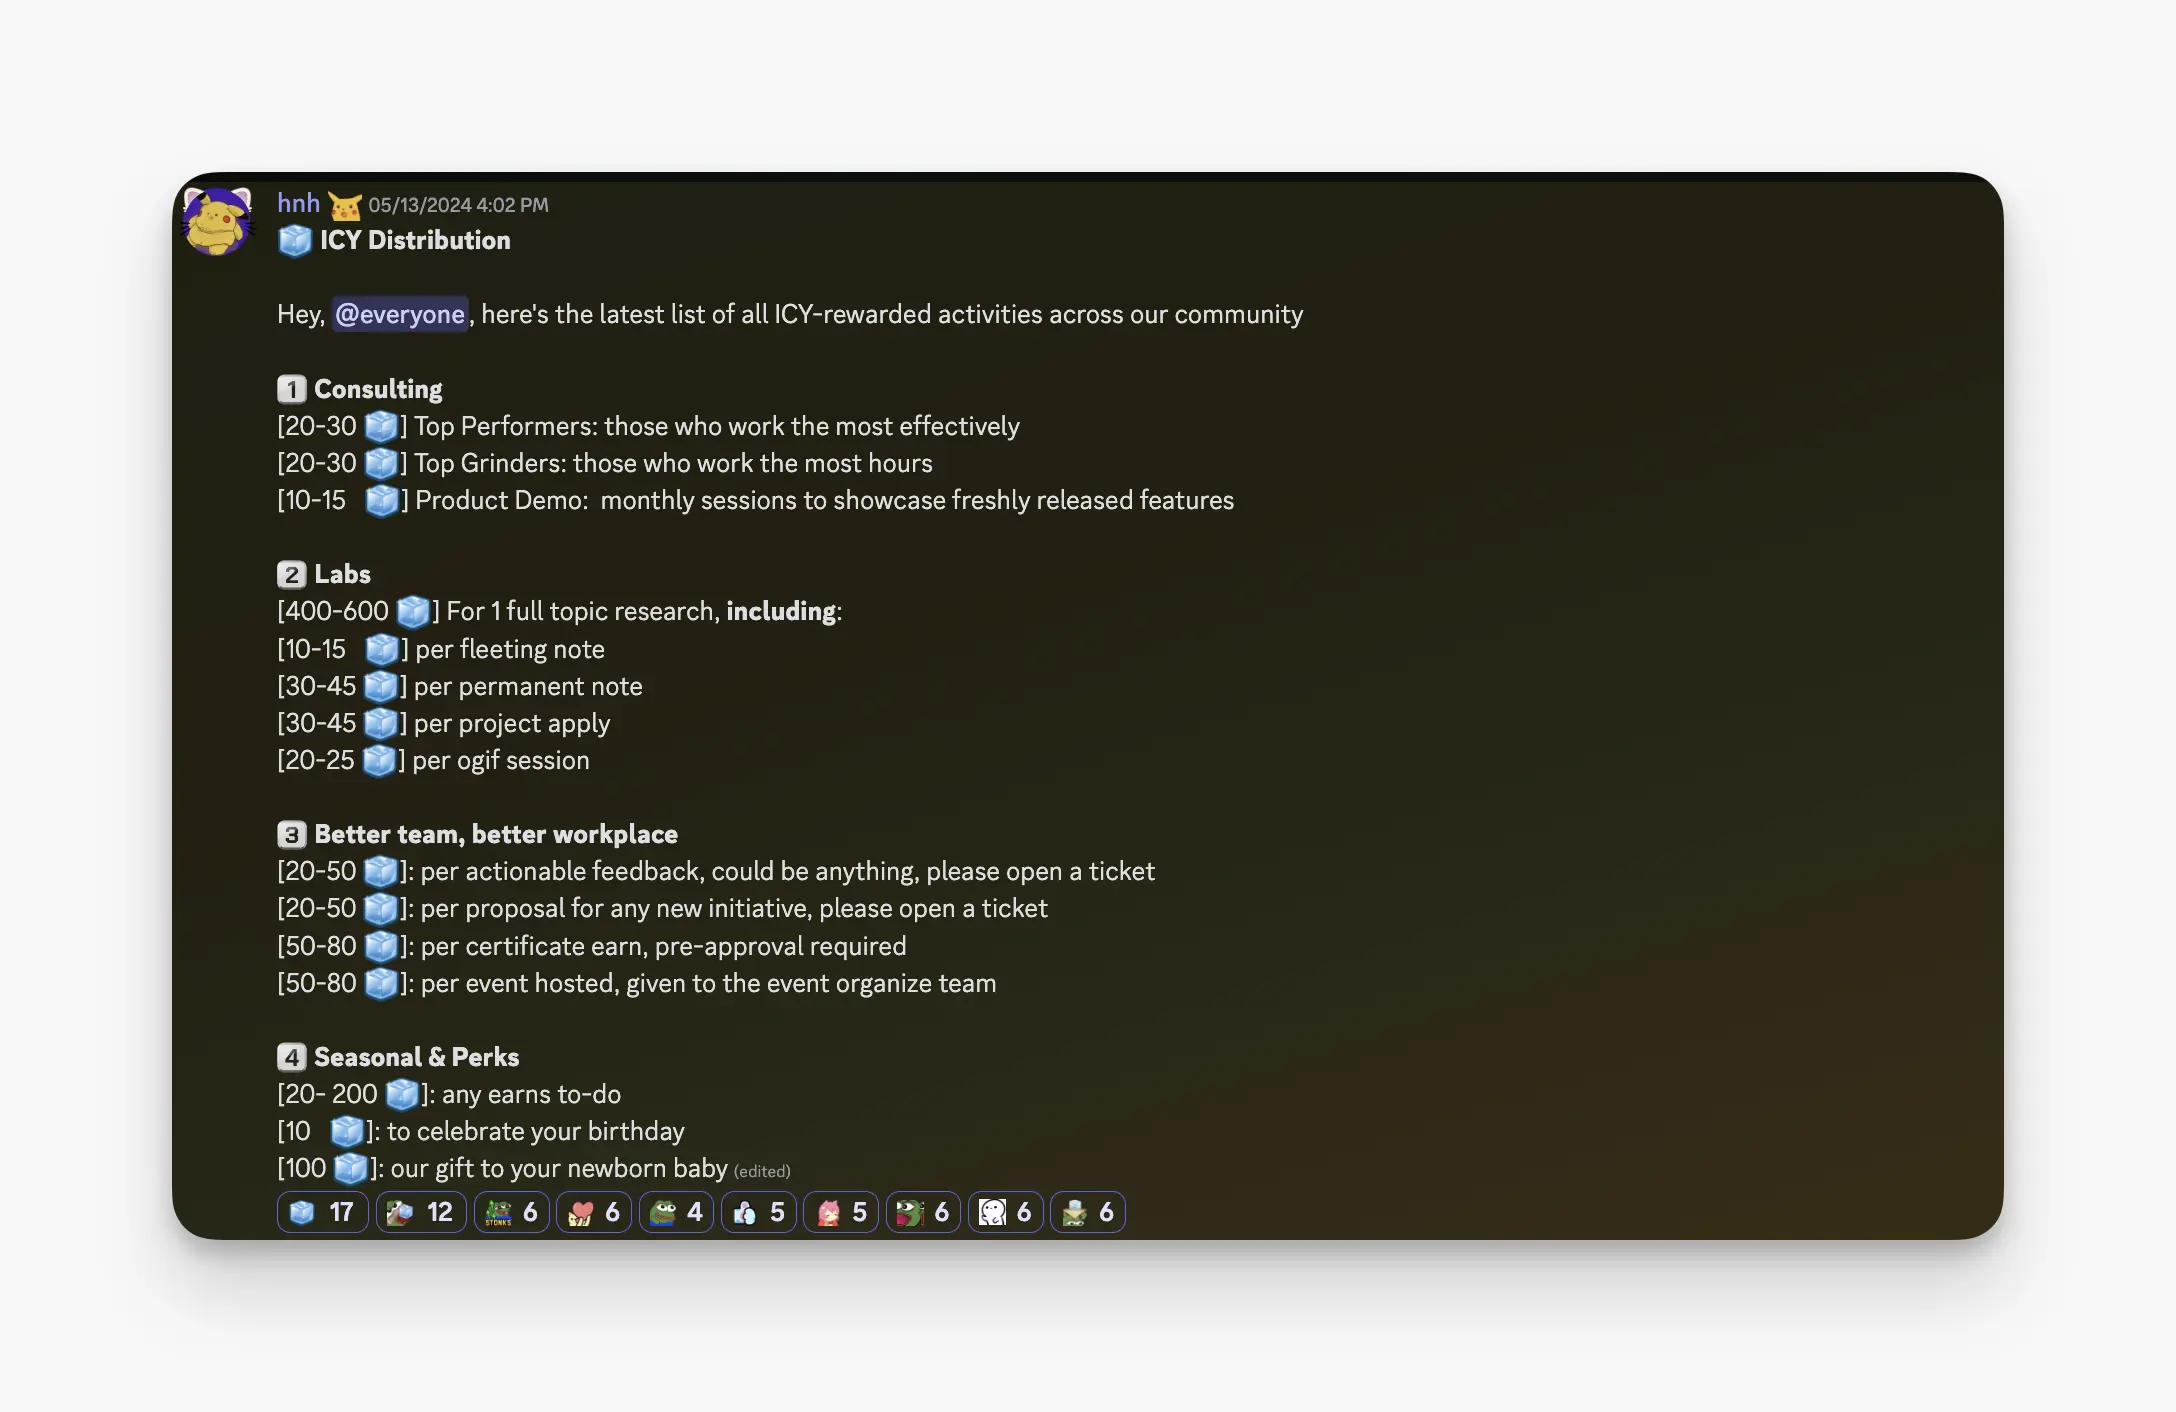The height and width of the screenshot is (1412, 2176).
Task: Toggle the heart in hands reaction with 6
Action: pos(593,1212)
